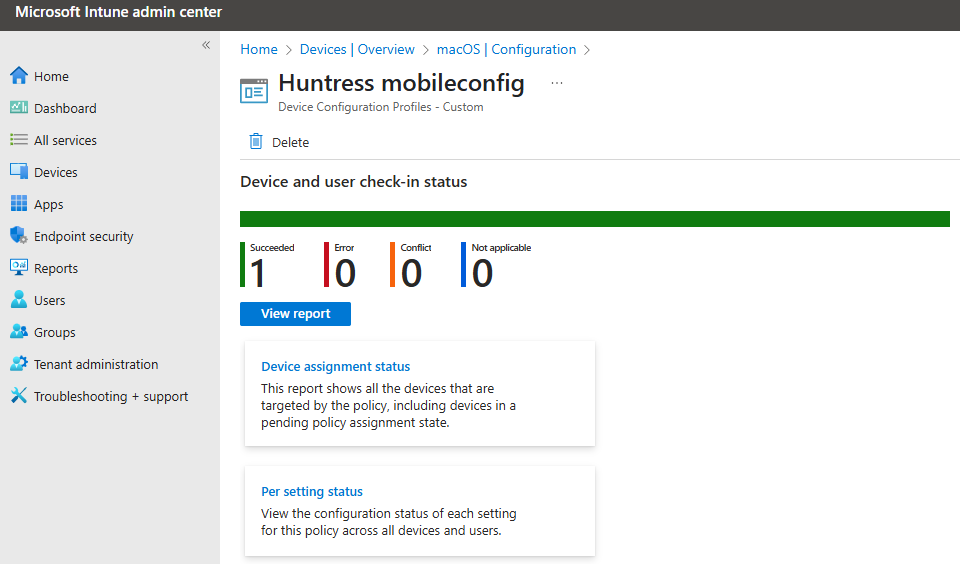Click the Home house icon in sidebar
Viewport: 960px width, 564px height.
tap(19, 75)
